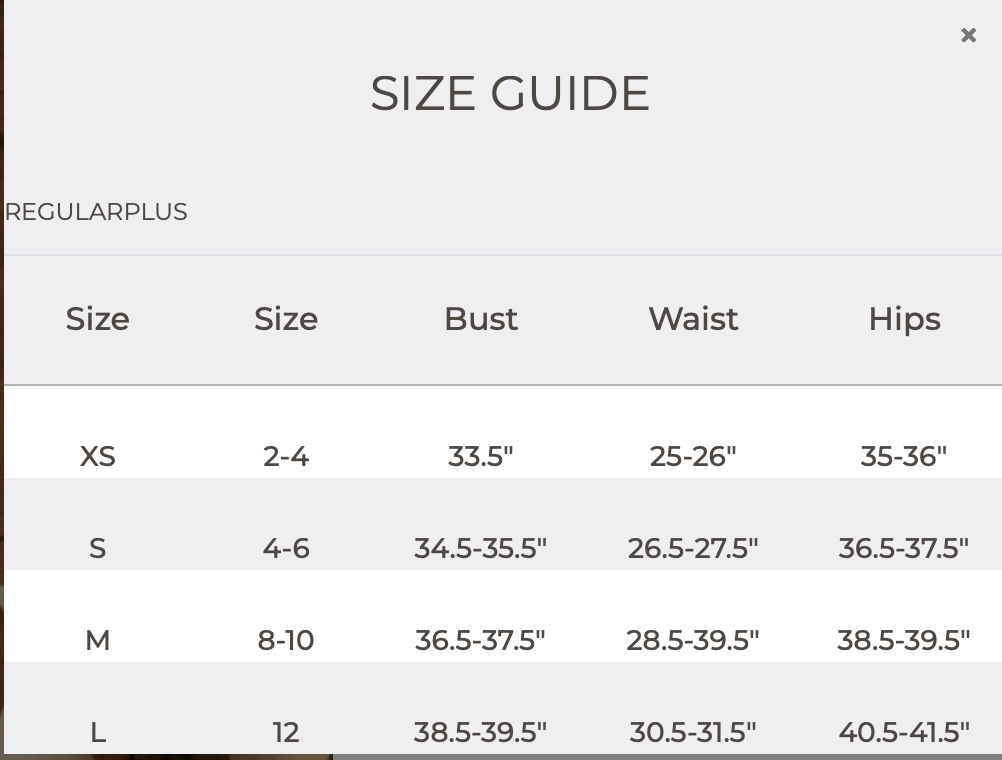The width and height of the screenshot is (1002, 760).
Task: Select the L size row
Action: 97,731
